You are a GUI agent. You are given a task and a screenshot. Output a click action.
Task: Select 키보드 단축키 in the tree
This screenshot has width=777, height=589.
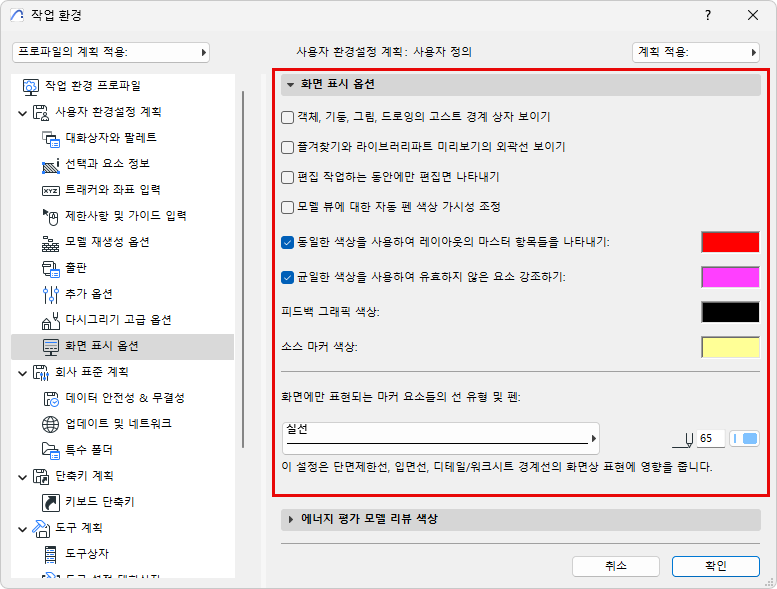click(x=100, y=502)
